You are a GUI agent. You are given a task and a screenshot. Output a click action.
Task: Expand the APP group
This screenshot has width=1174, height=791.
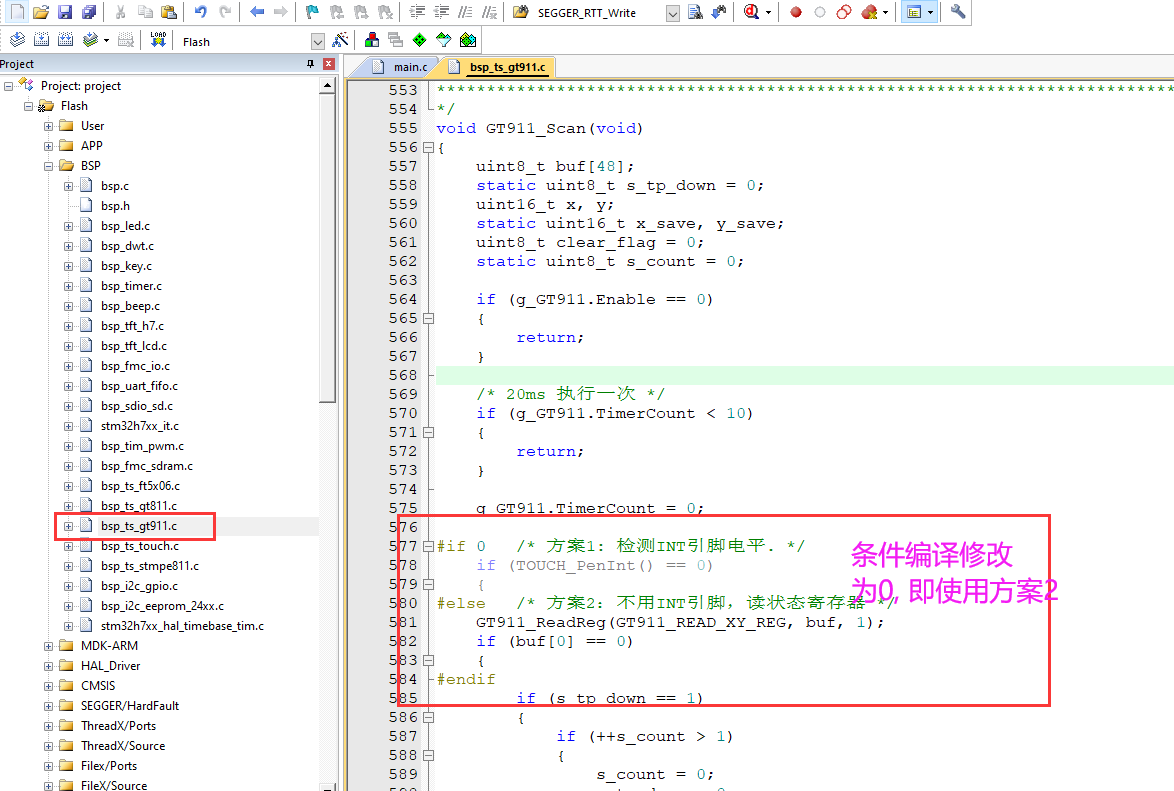(x=49, y=146)
